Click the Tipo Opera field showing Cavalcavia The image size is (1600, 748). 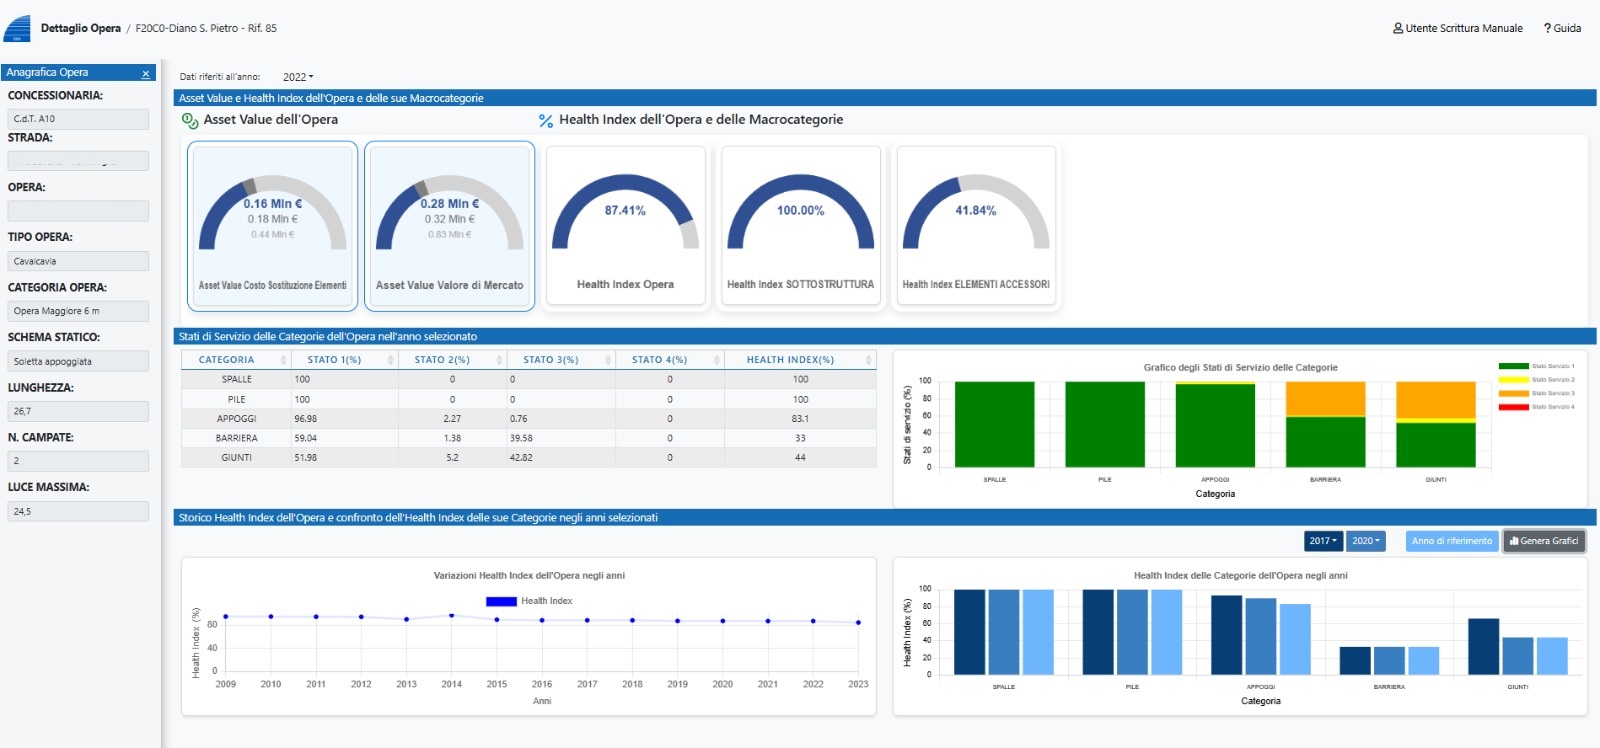coord(79,261)
